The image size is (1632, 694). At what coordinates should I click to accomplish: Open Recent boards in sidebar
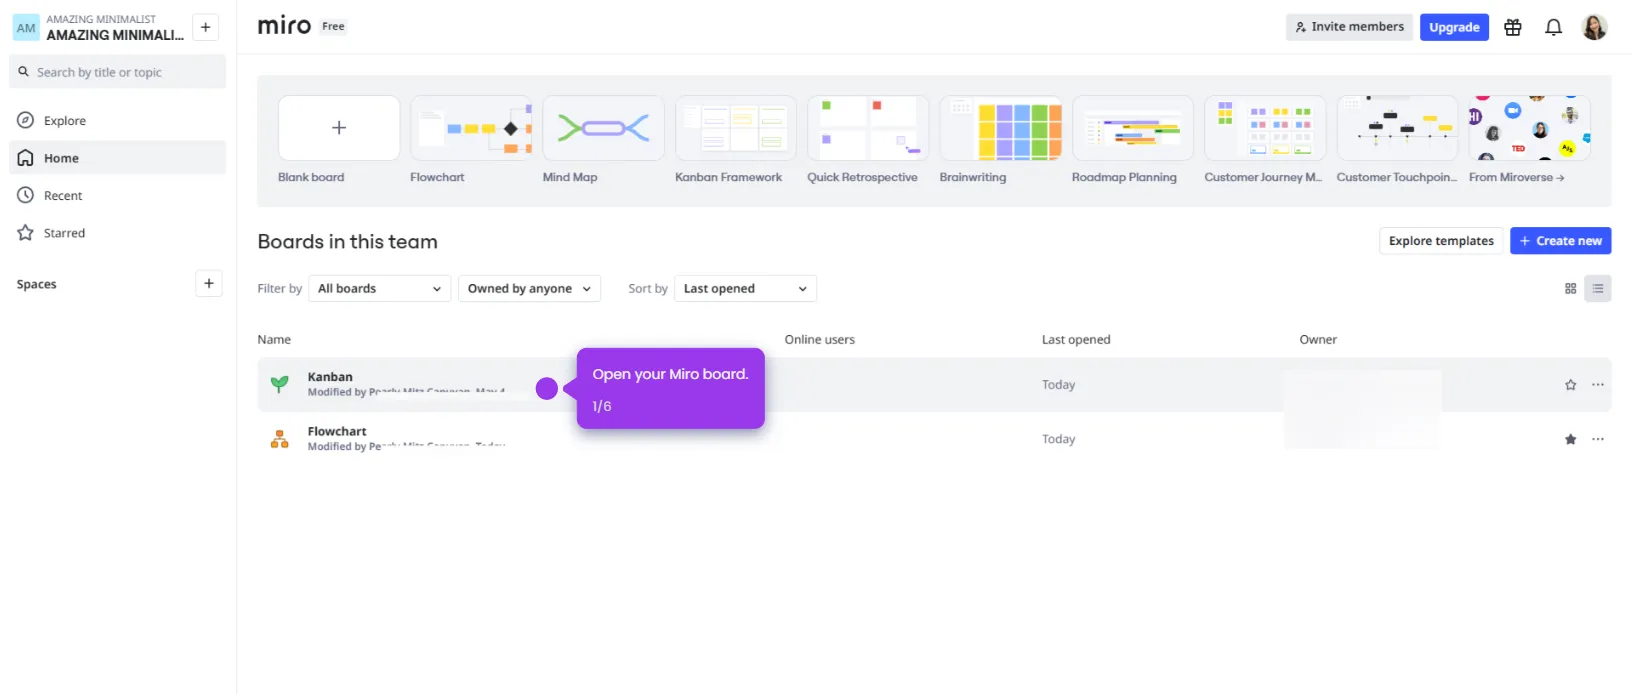117,195
